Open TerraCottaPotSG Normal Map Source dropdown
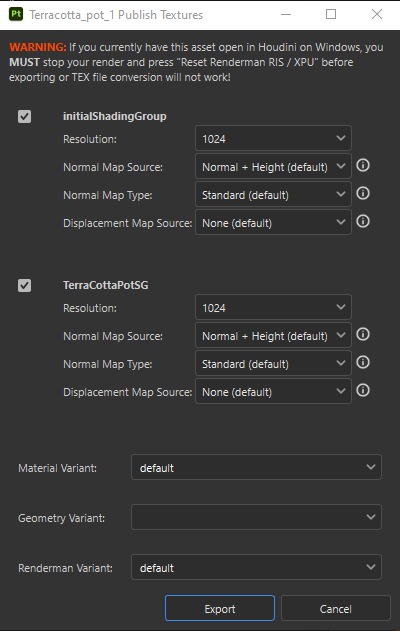 [273, 335]
